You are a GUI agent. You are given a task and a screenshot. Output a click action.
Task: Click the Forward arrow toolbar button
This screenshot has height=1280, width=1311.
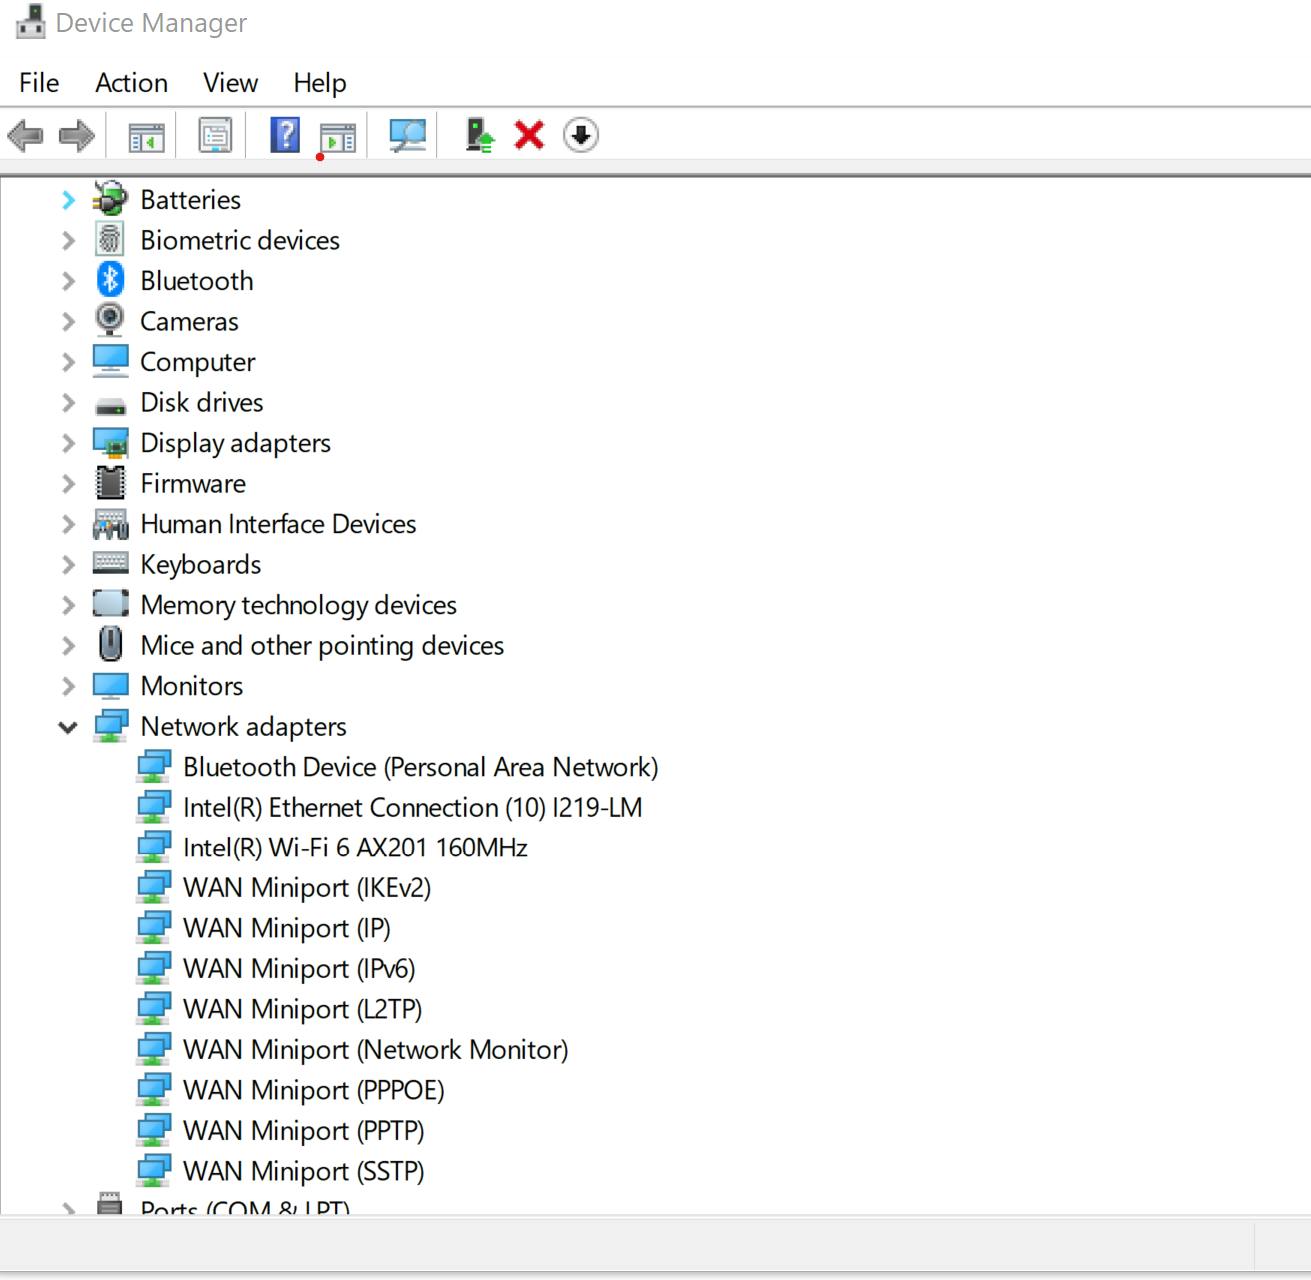pos(77,135)
